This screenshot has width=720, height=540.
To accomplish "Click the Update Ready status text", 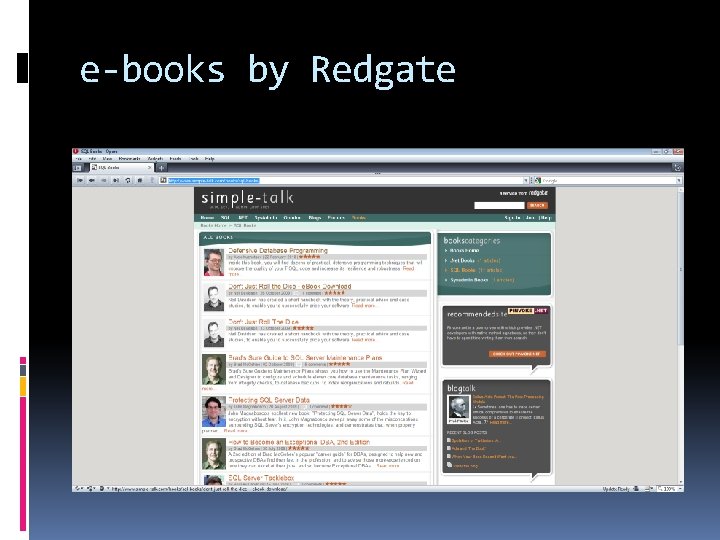I will tap(616, 489).
